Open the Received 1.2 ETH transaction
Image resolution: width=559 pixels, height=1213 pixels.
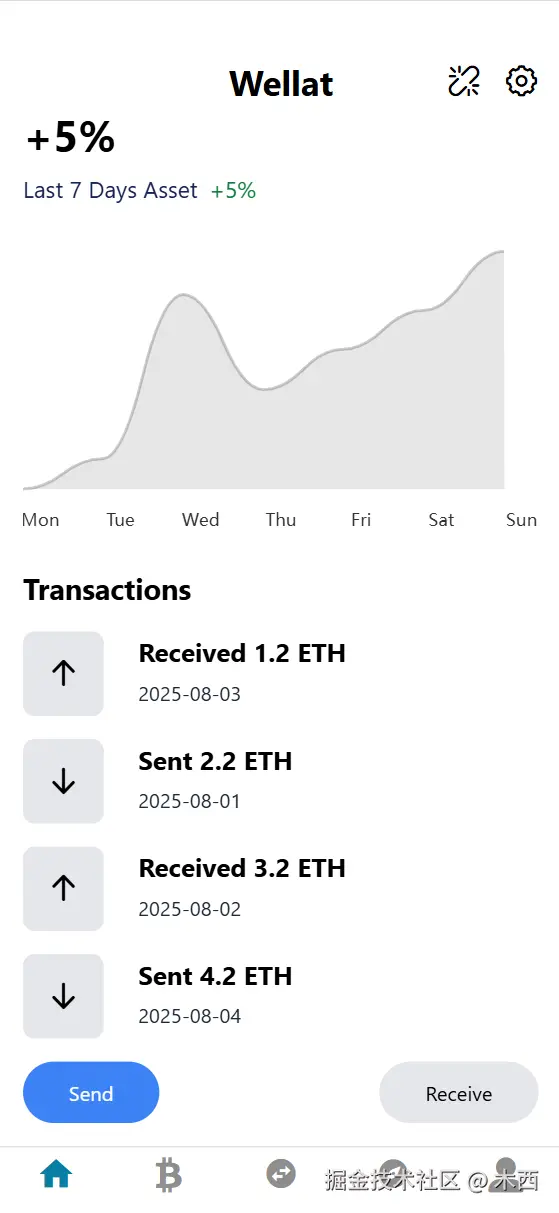coord(281,673)
